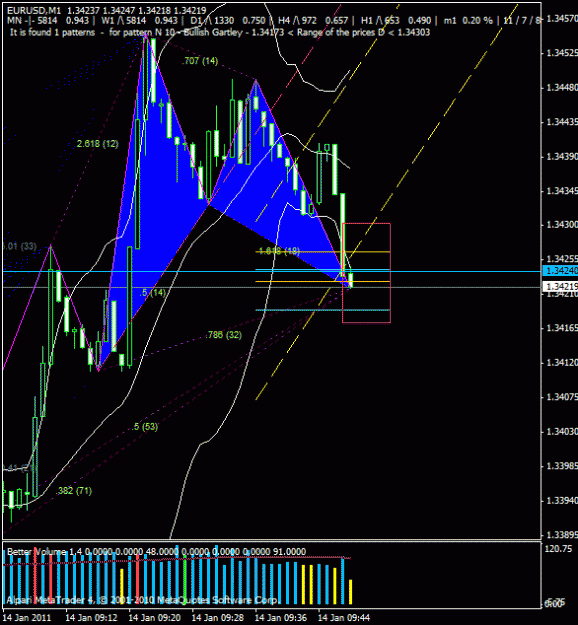Select the 2.618 (12) ratio label
The image size is (578, 625).
pos(98,144)
